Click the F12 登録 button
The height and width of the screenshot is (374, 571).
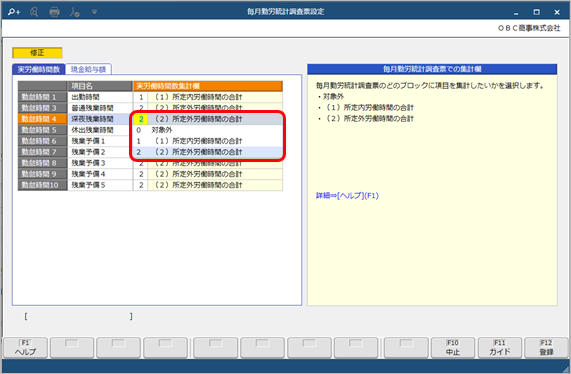tap(546, 348)
